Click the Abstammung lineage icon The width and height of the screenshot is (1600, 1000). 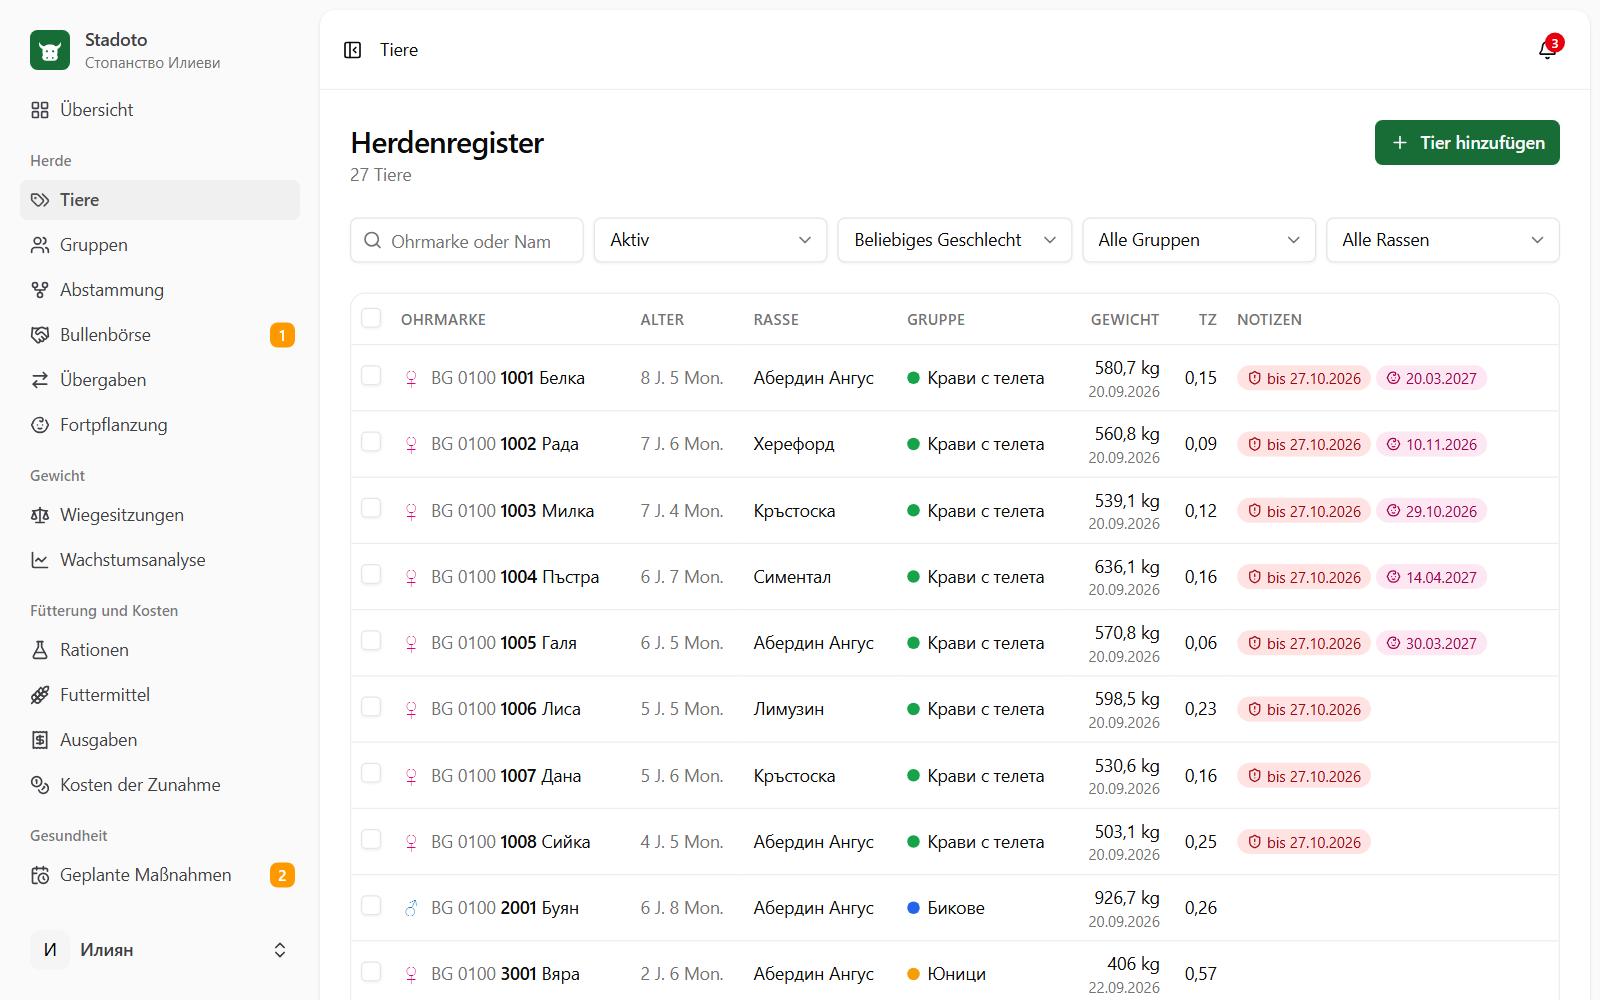(x=40, y=290)
